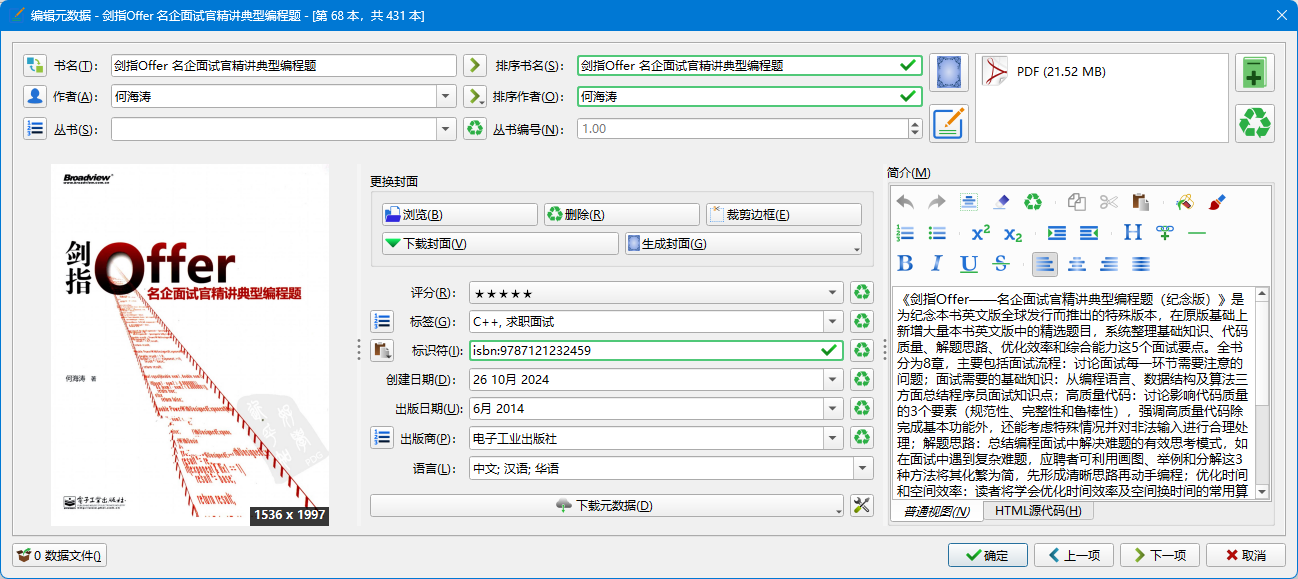The image size is (1298, 579).
Task: Toggle underline formatting
Action: coord(969,264)
